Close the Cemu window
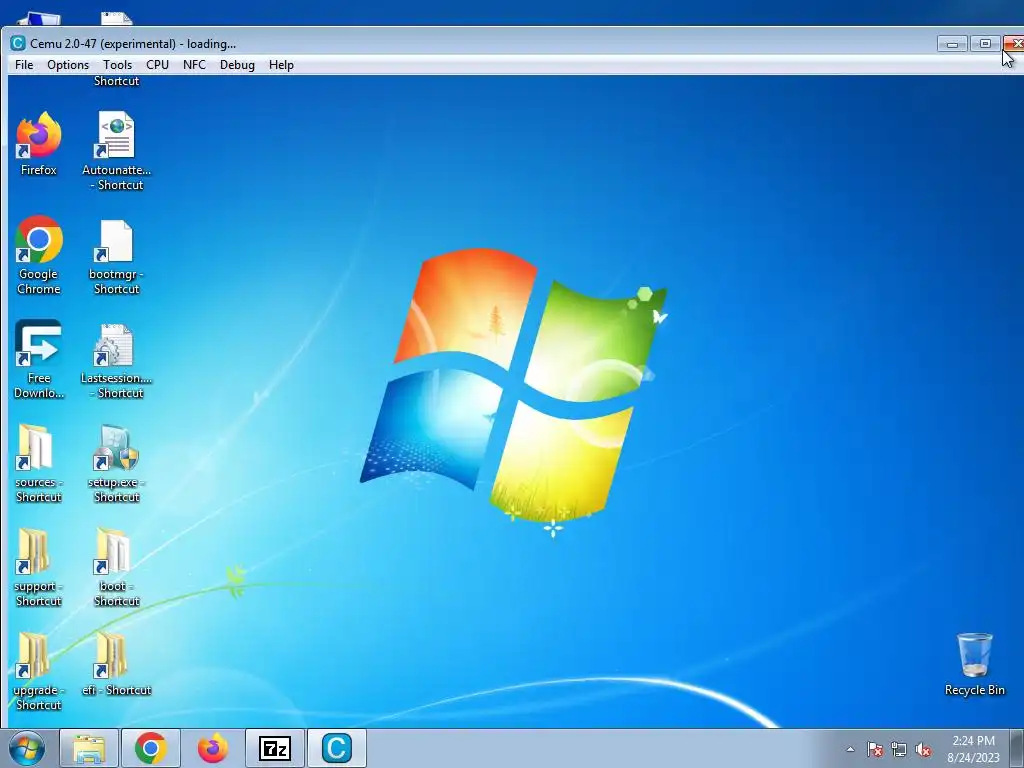The height and width of the screenshot is (768, 1024). point(1014,44)
